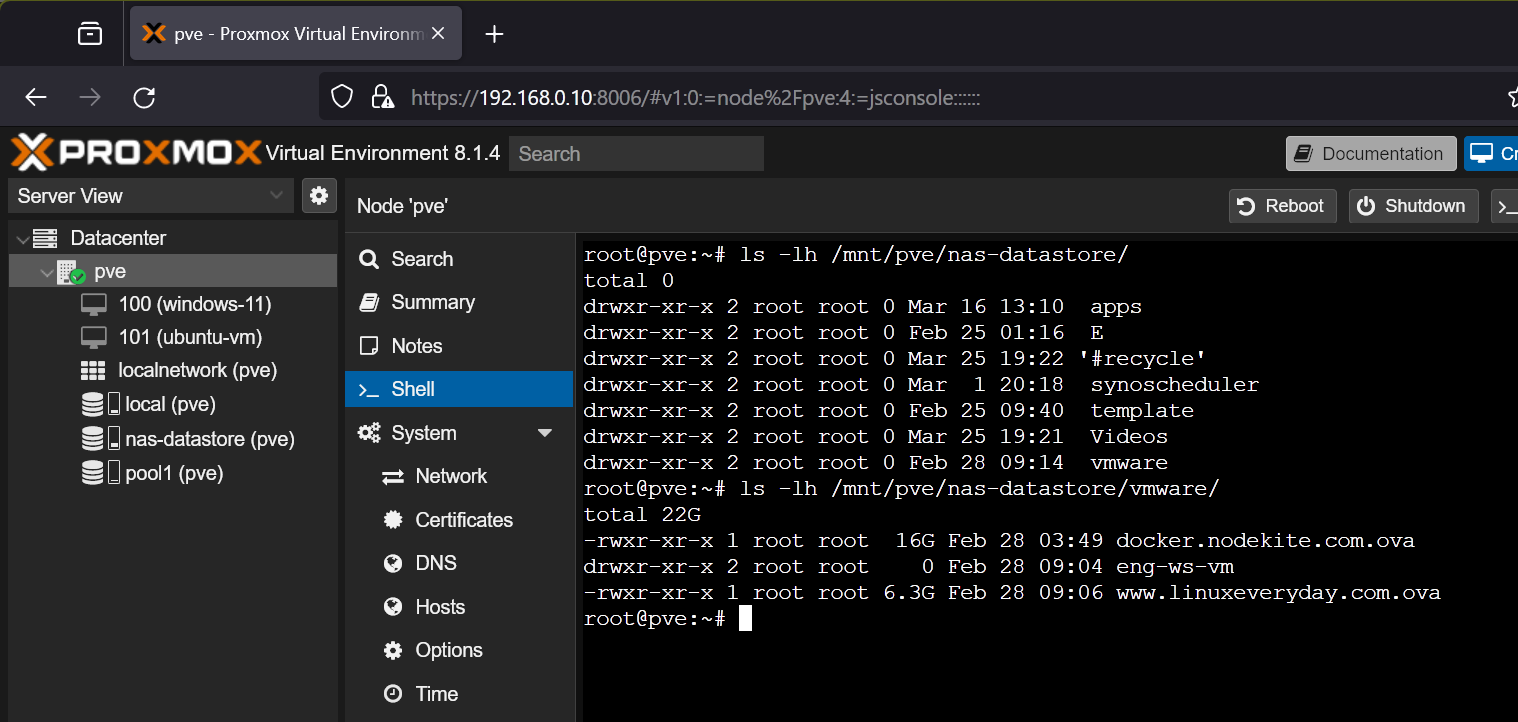Click the browser reload icon

(x=144, y=97)
